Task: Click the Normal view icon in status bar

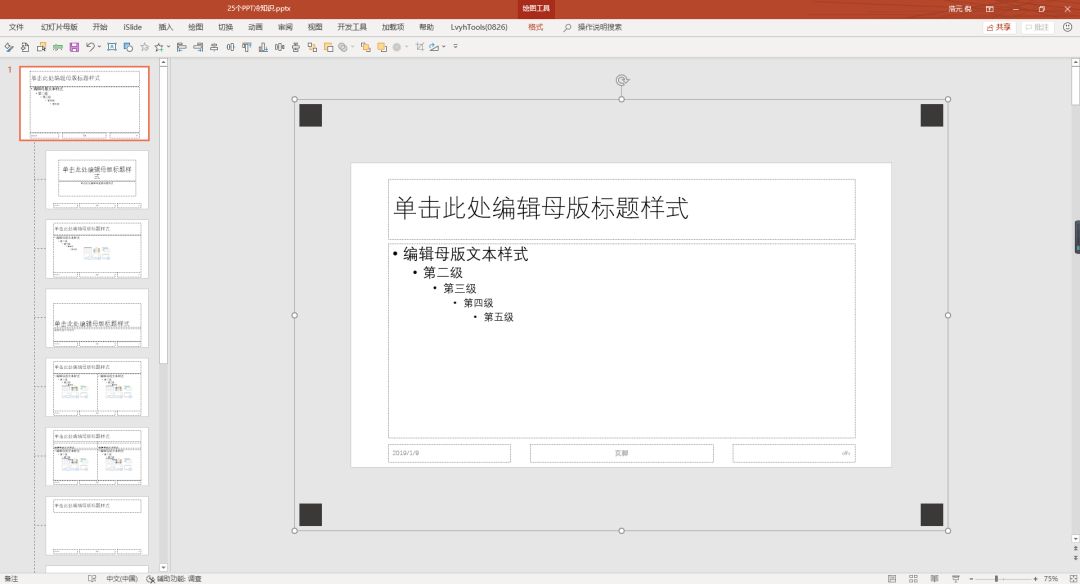Action: 892,578
